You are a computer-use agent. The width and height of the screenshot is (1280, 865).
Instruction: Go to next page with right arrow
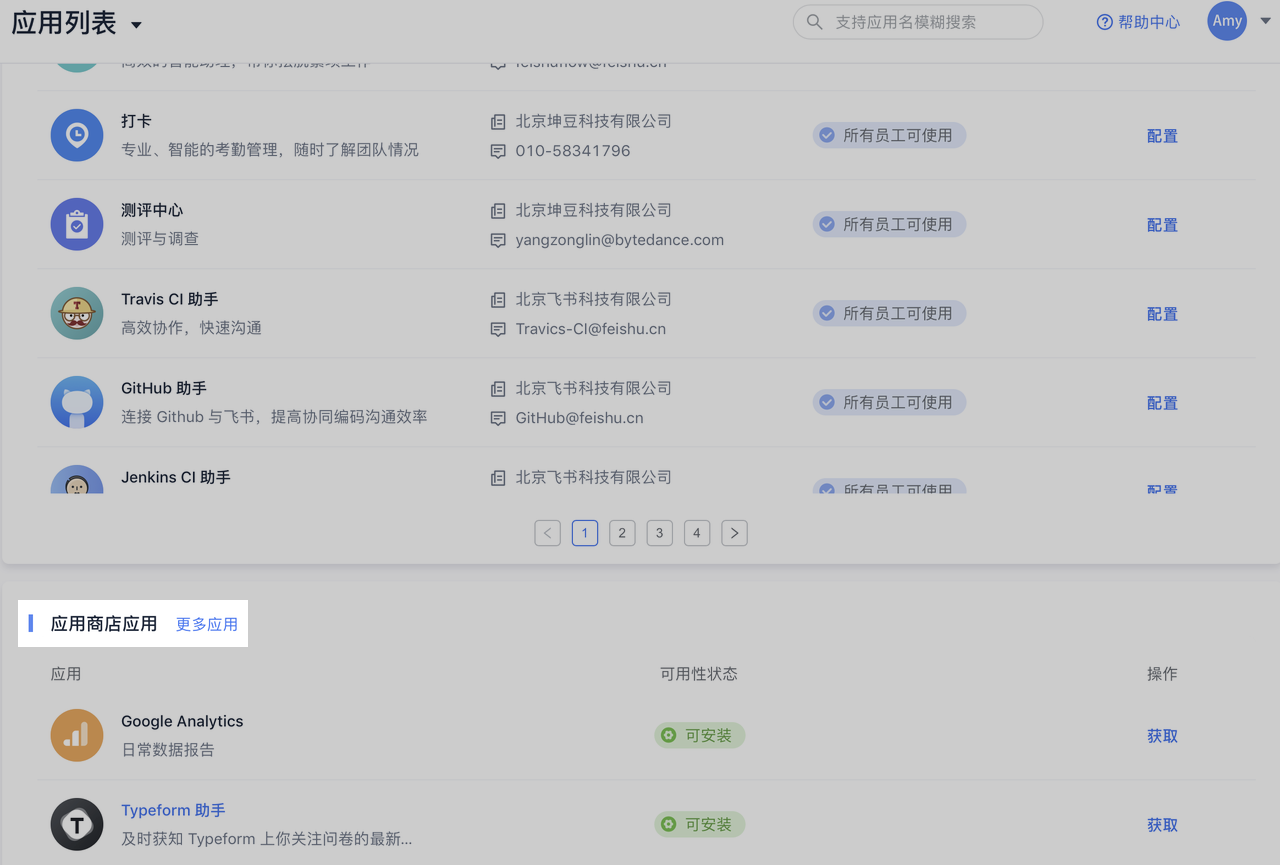[734, 533]
